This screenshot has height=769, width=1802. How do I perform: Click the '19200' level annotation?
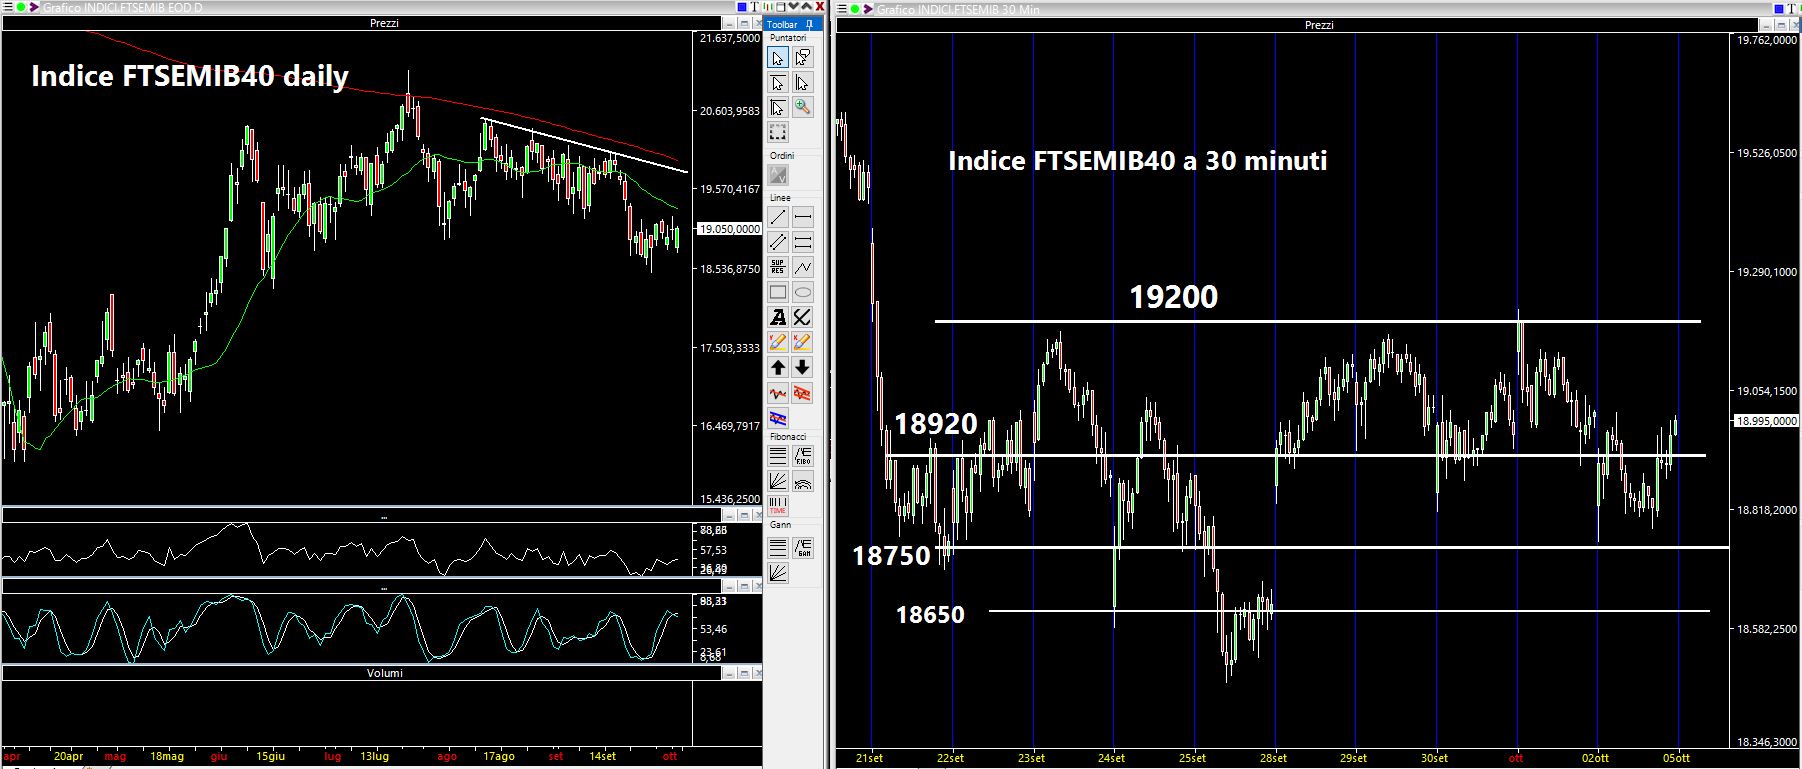point(1173,297)
